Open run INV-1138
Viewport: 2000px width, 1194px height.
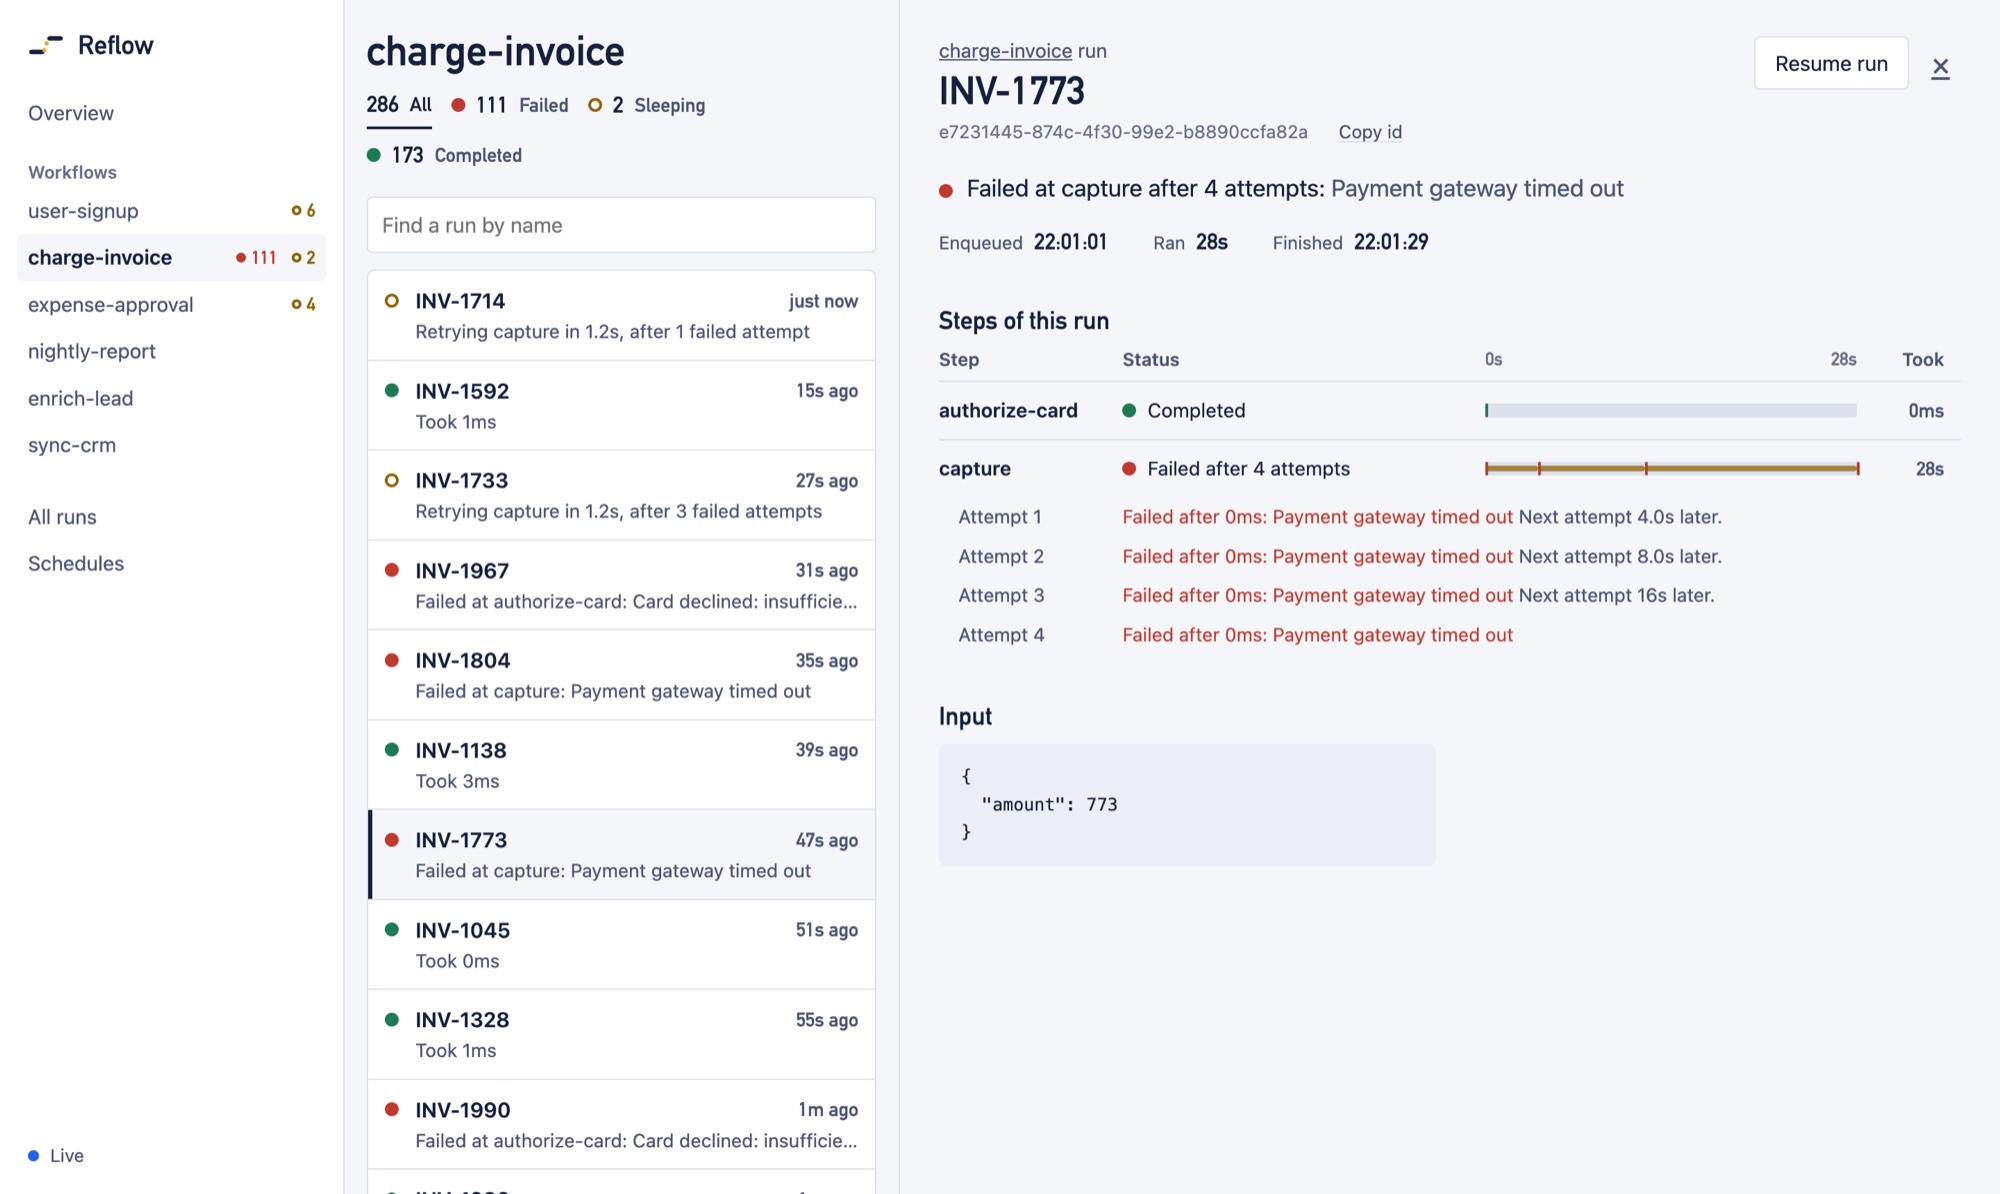click(621, 765)
